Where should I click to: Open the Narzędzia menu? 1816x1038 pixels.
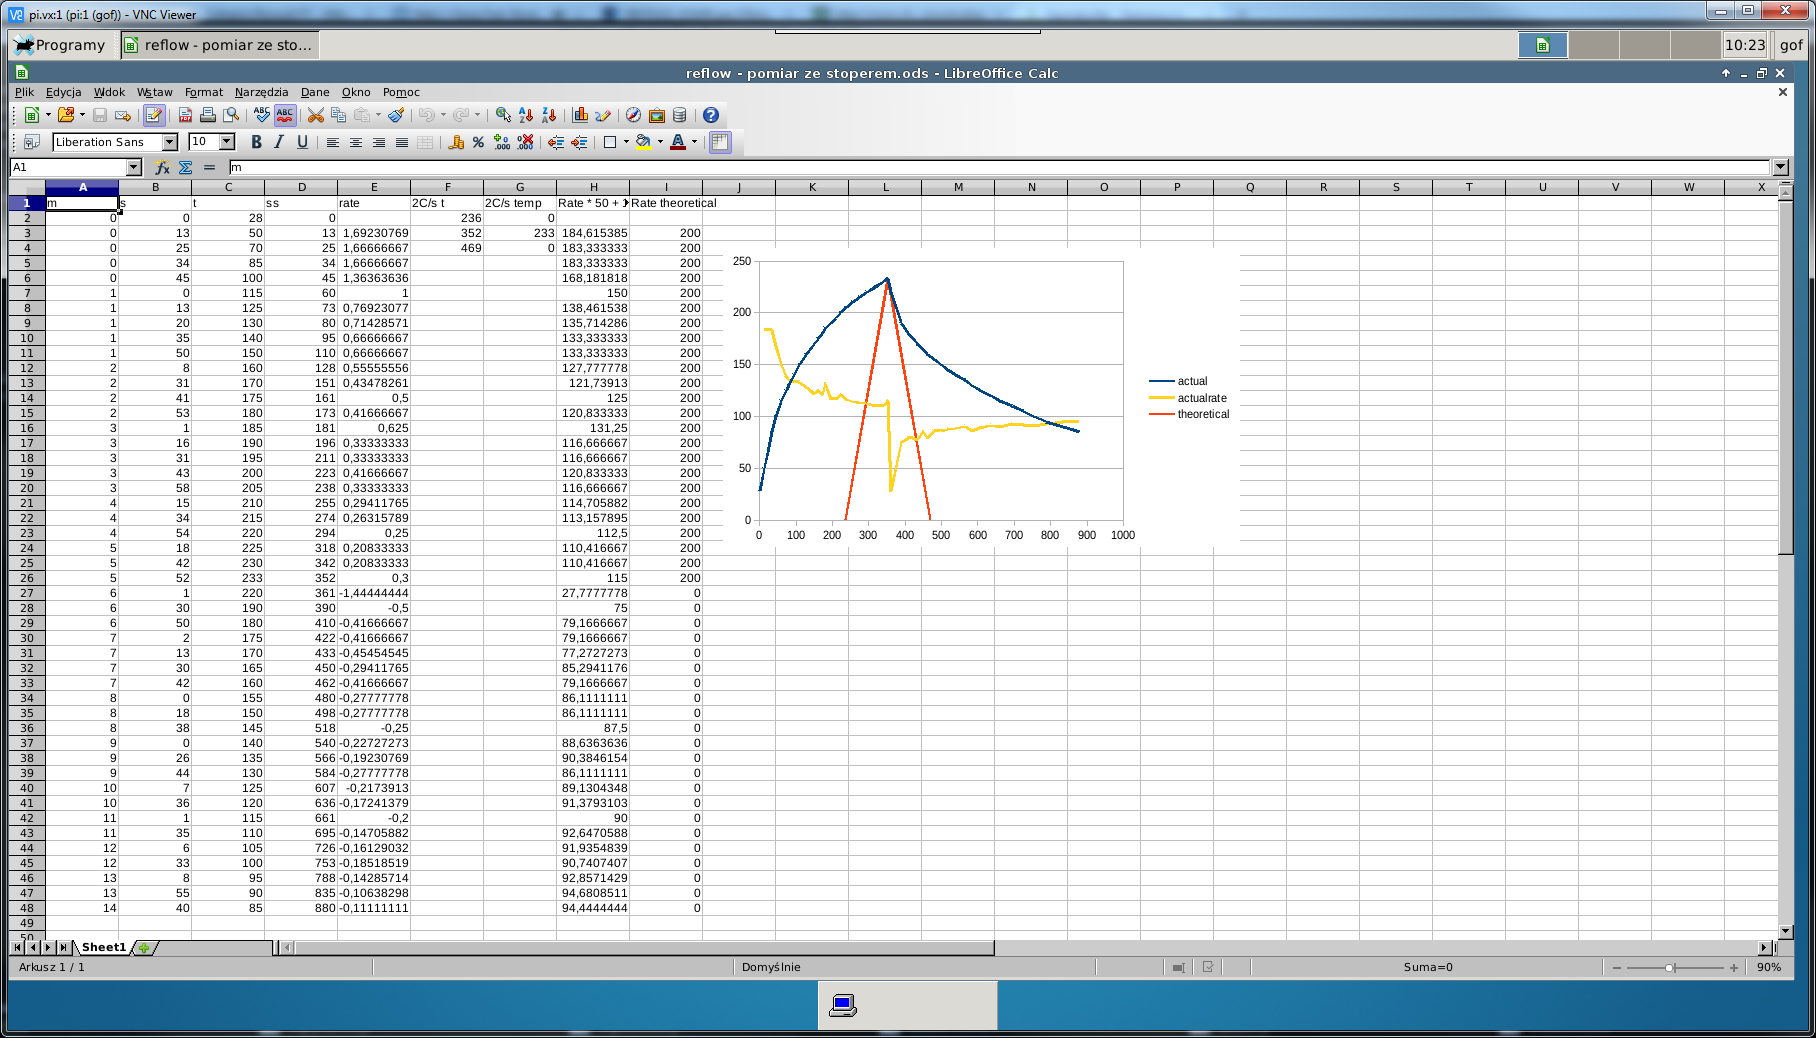click(x=261, y=92)
